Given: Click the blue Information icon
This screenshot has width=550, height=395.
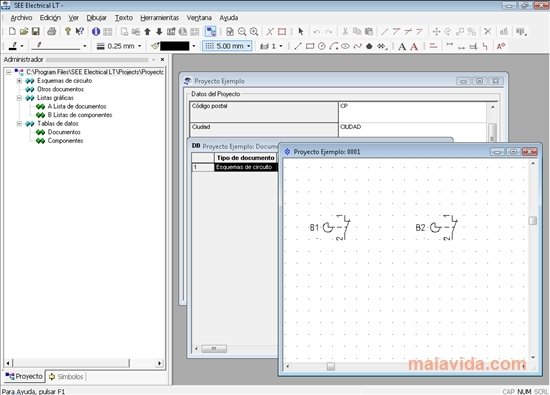Looking at the screenshot, I should point(96,32).
